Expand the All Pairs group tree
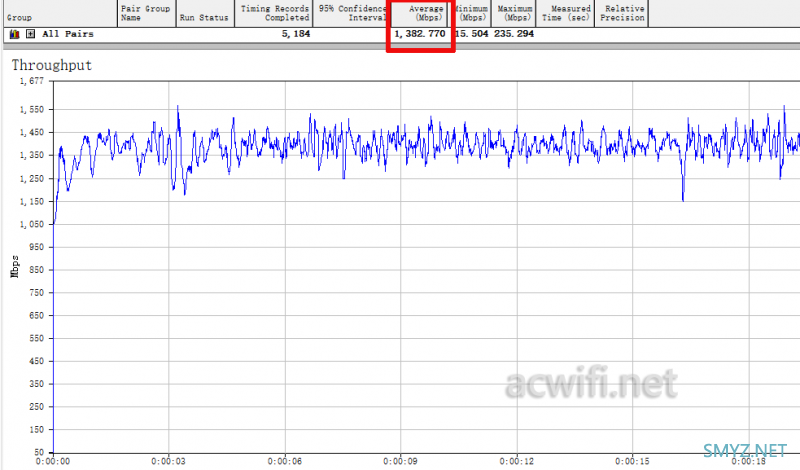Viewport: 800px width, 470px height. click(30, 33)
